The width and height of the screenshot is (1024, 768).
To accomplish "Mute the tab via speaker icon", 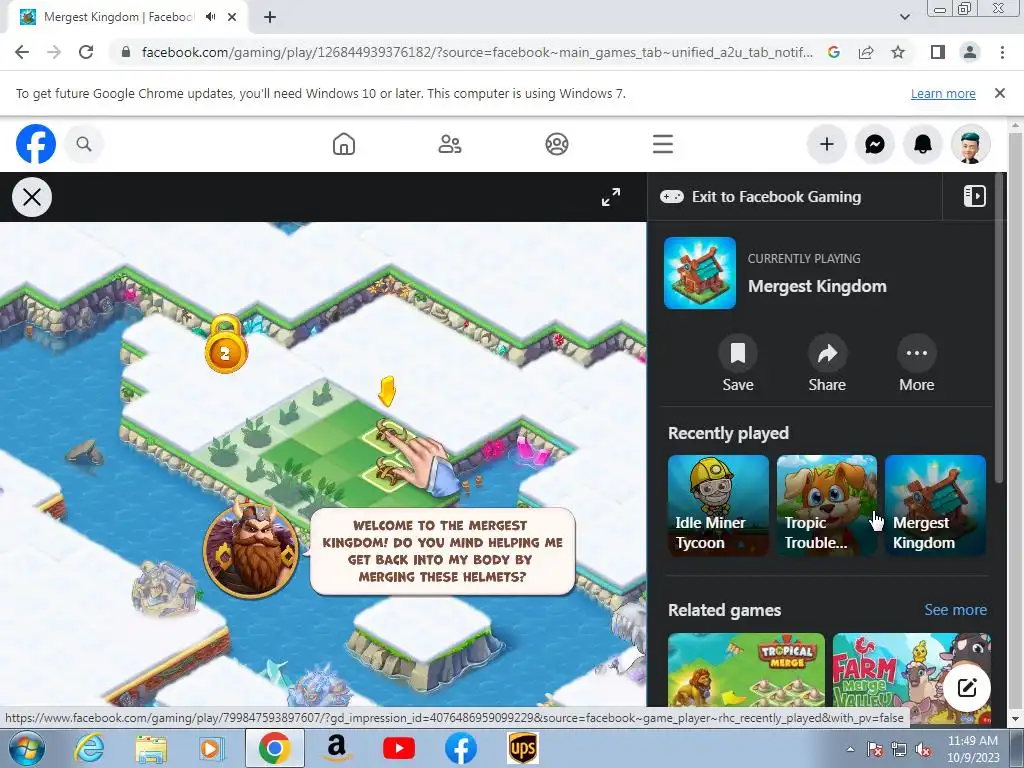I will click(210, 17).
